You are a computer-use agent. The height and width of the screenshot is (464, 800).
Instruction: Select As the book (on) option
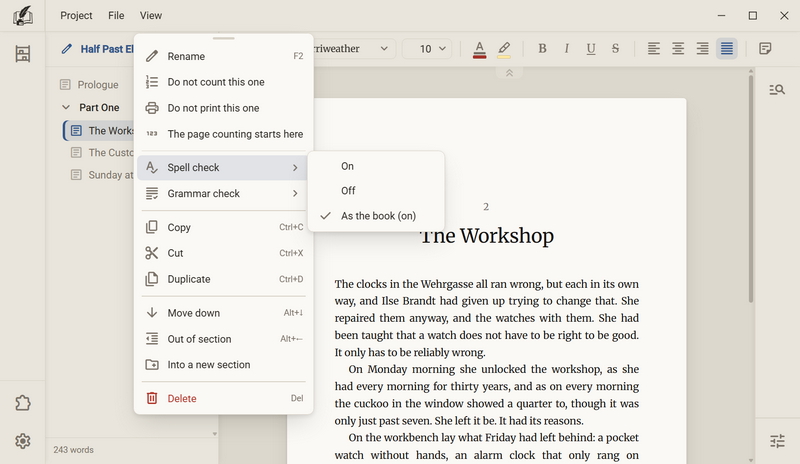pyautogui.click(x=376, y=216)
